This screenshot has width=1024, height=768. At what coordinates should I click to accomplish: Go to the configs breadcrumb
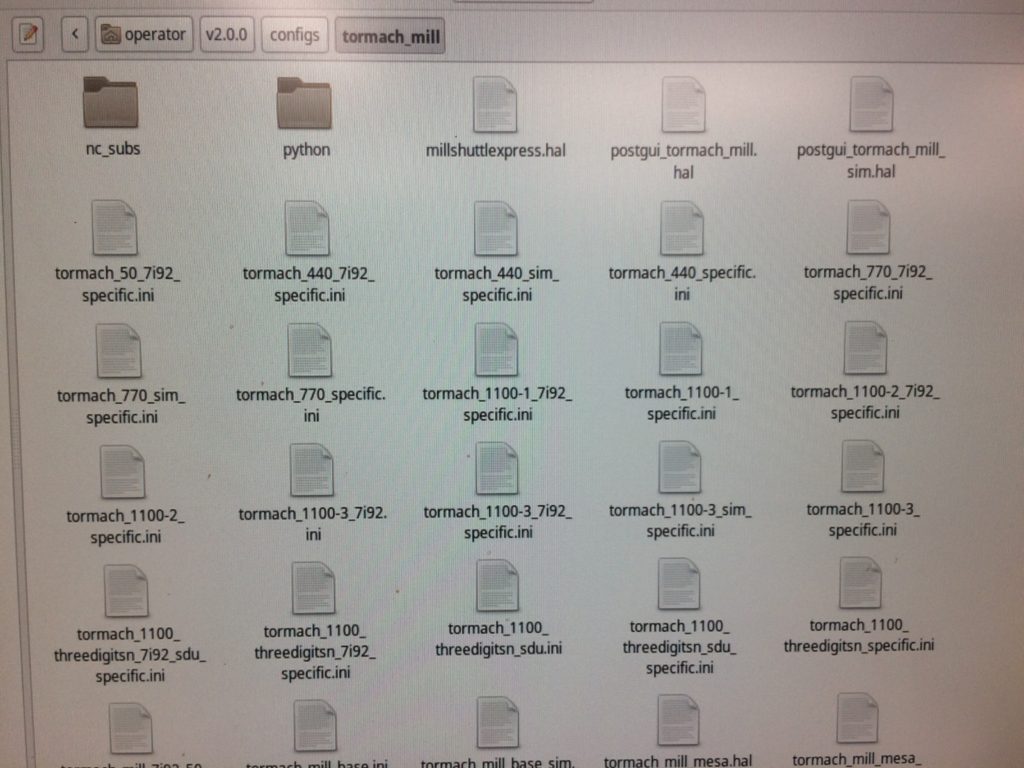[x=295, y=35]
